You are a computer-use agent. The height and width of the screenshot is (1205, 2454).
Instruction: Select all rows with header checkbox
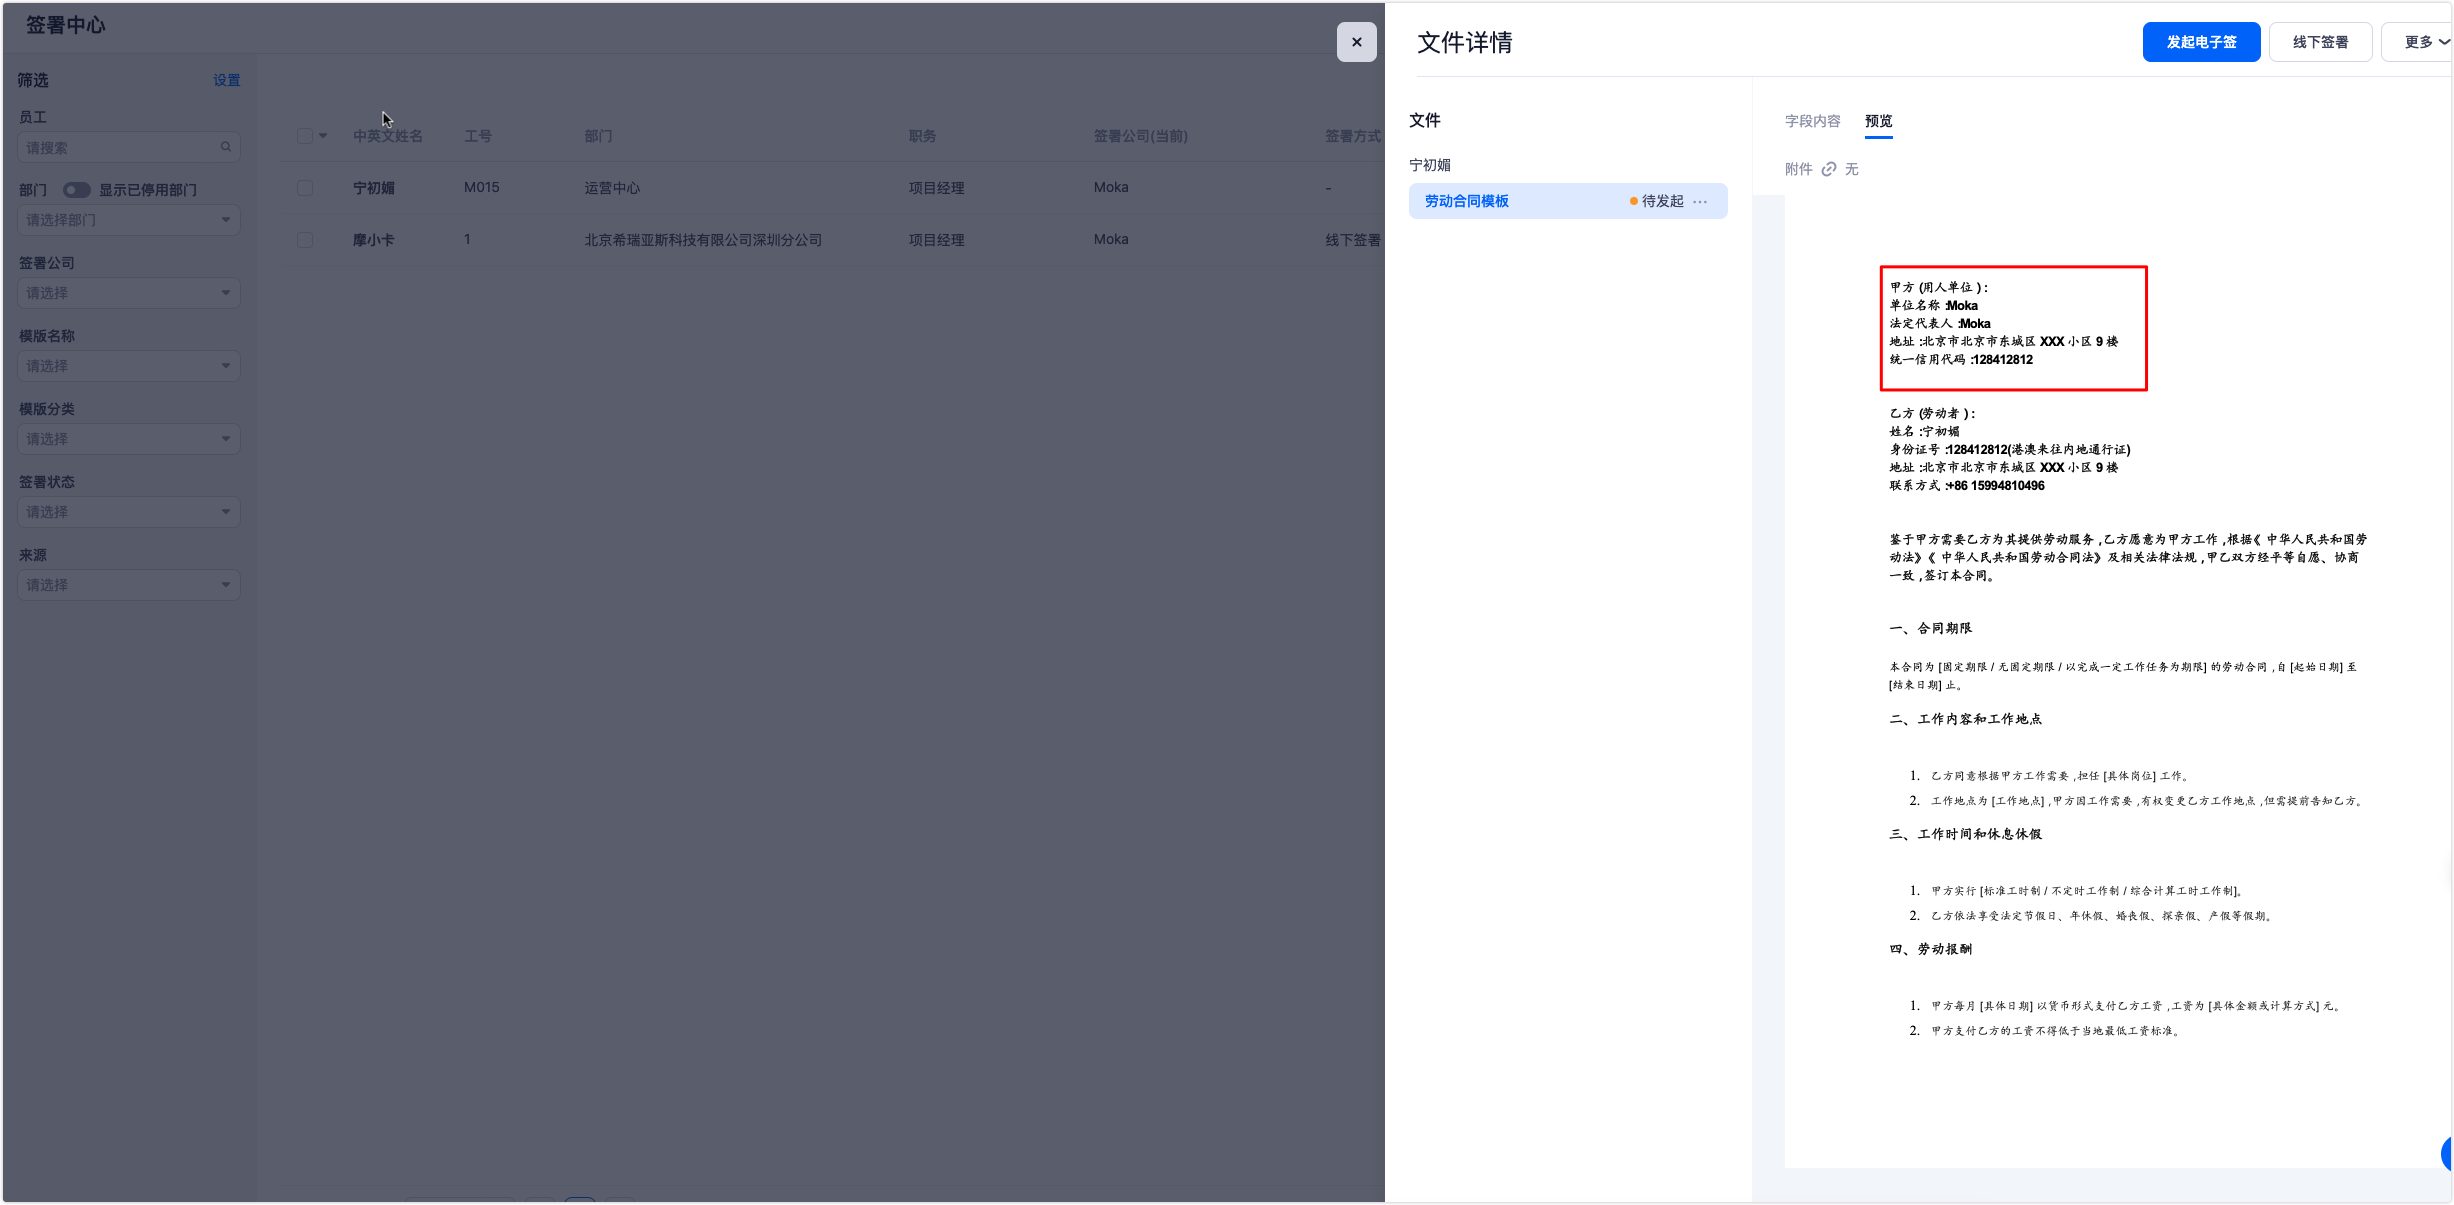pos(305,136)
